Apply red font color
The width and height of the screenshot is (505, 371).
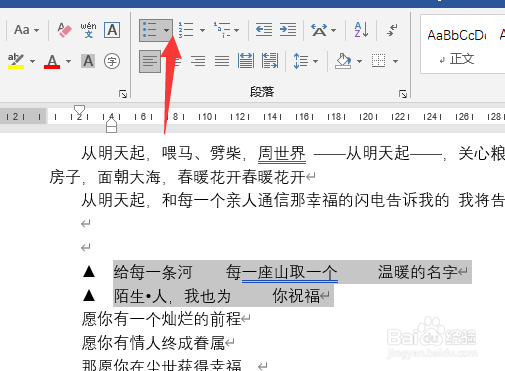tap(52, 61)
